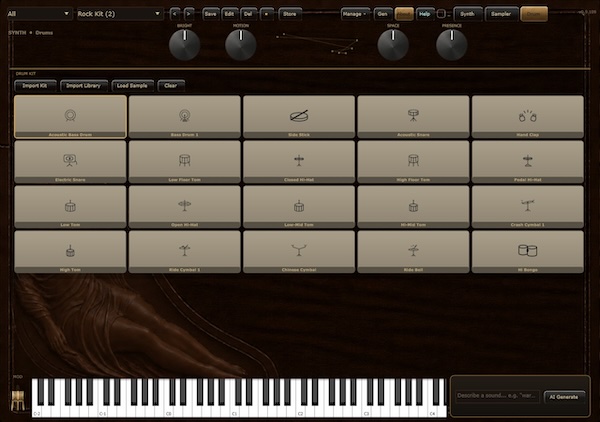The image size is (600, 422).
Task: Click the highlighted button between Gen and Help
Action: 404,14
